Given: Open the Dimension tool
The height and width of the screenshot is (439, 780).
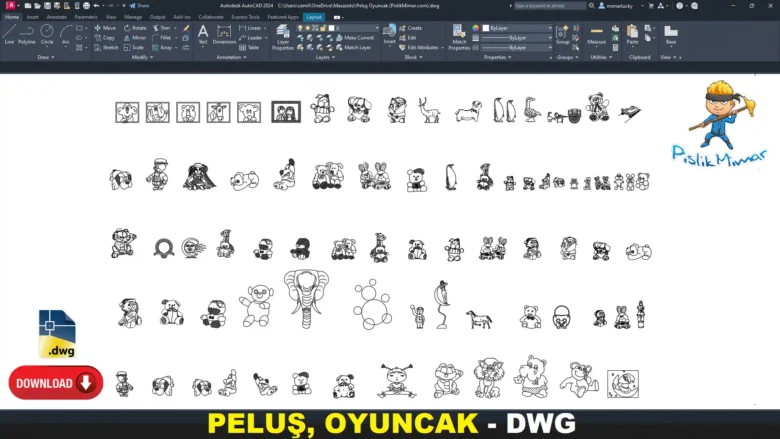Looking at the screenshot, I should tap(224, 35).
